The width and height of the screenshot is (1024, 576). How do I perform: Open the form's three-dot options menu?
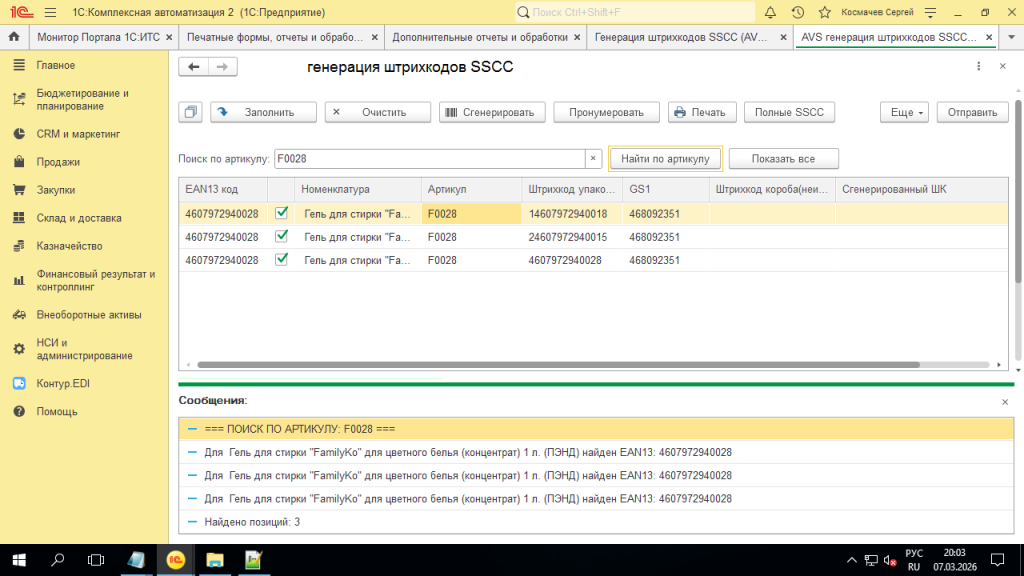click(978, 66)
